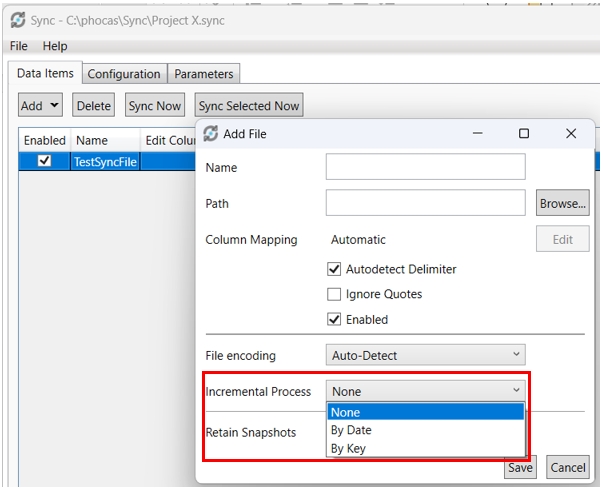Screen dimensions: 603x490
Task: Toggle the Autodetect Delimiter checkbox
Action: click(335, 269)
